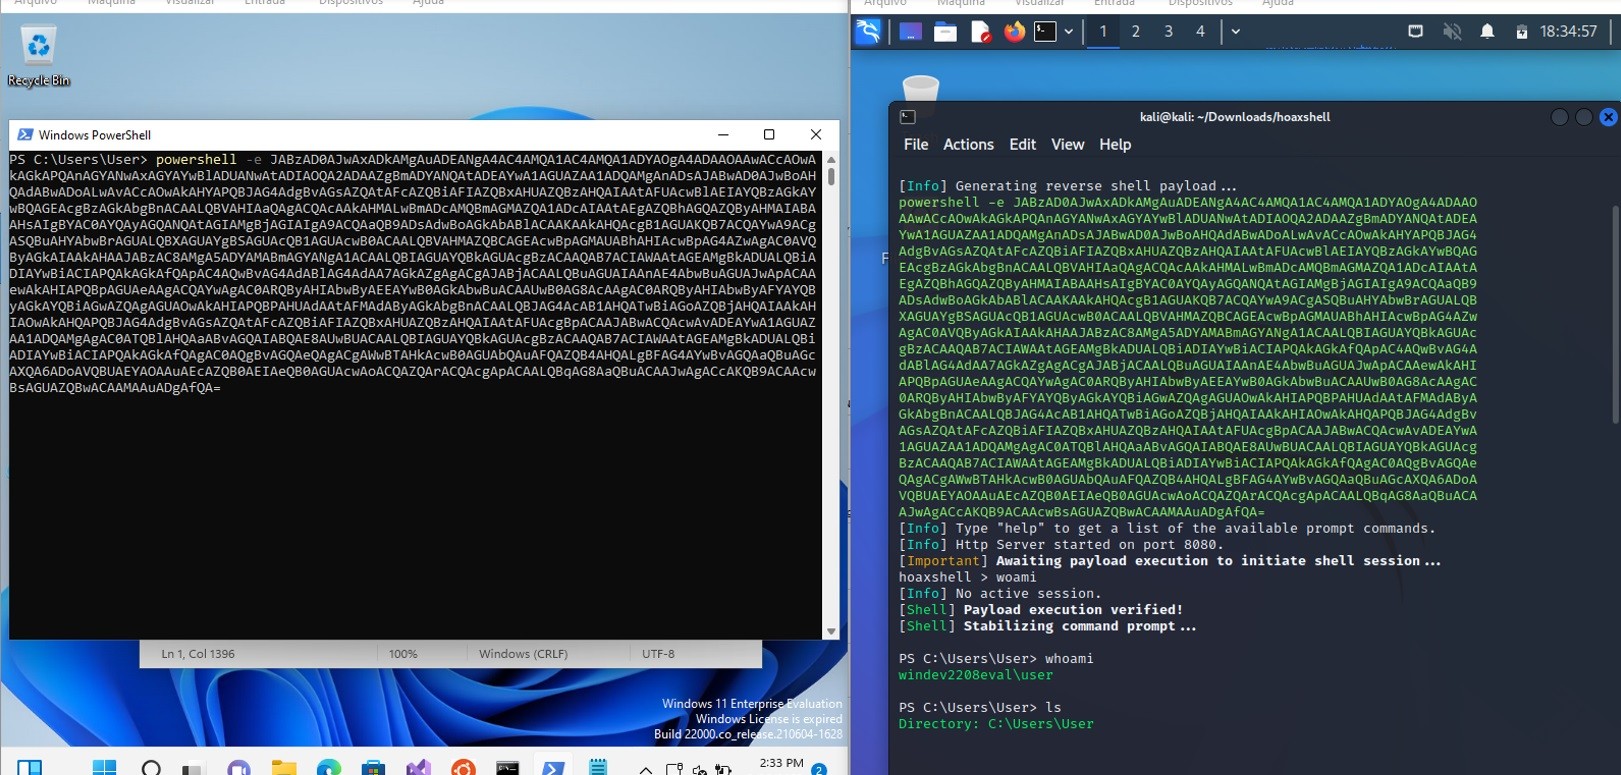Open Command Prompt from Windows taskbar
The image size is (1621, 775).
pos(508,767)
